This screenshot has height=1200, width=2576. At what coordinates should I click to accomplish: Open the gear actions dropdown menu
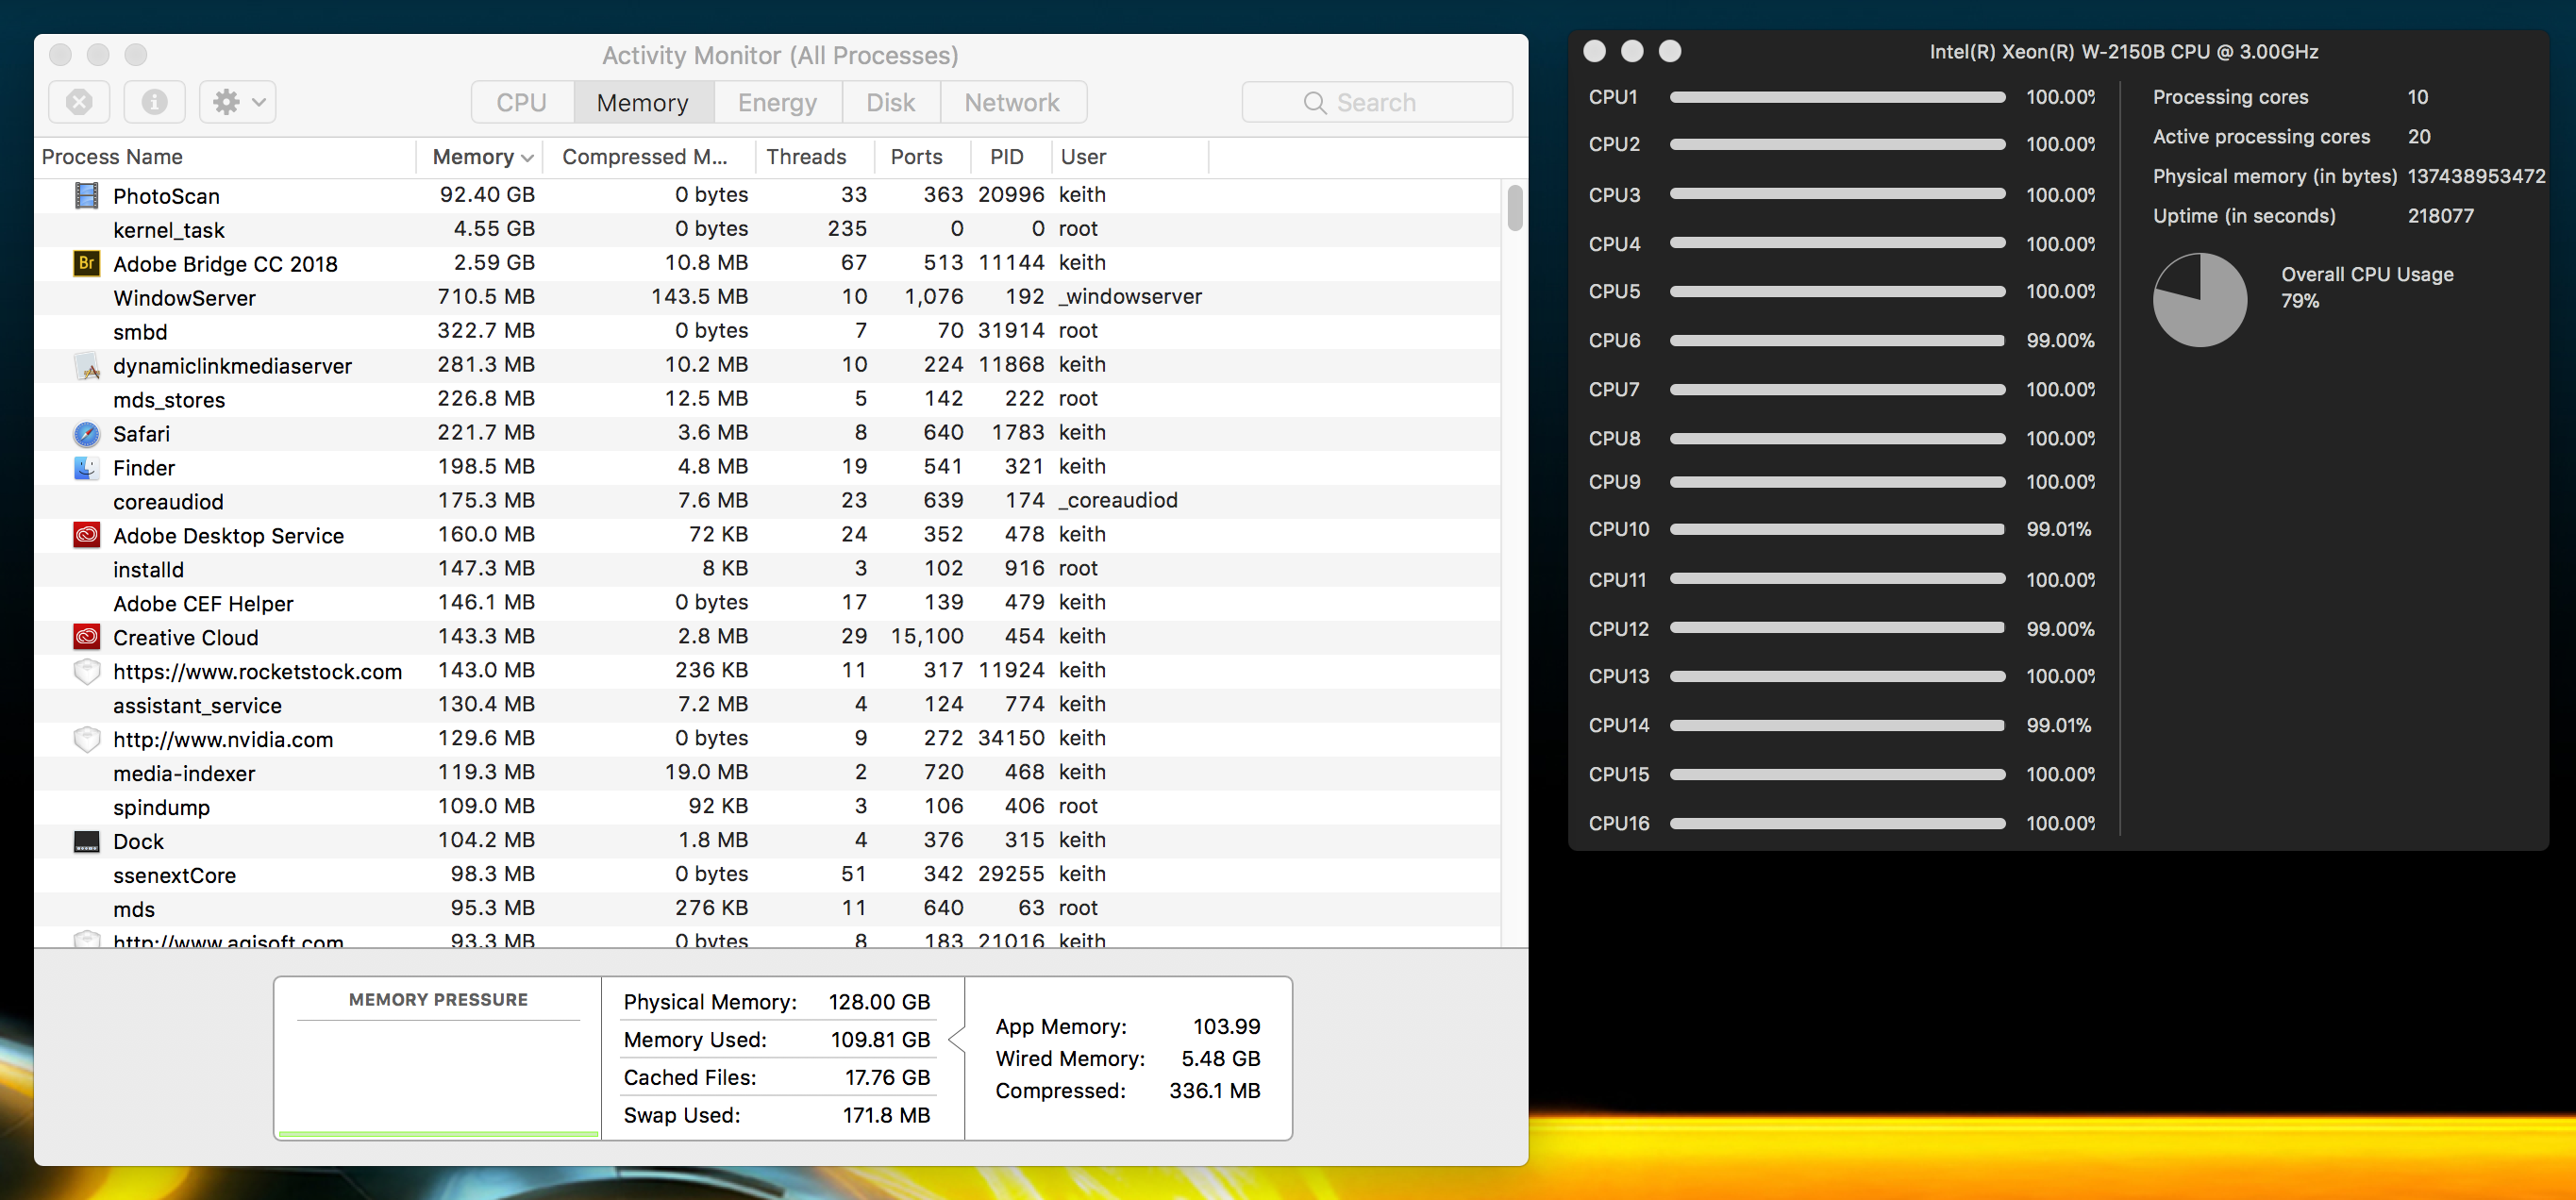(238, 102)
